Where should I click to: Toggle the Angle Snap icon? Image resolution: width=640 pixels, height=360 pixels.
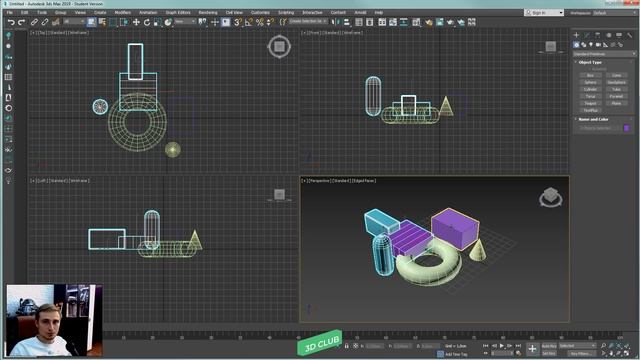[249, 22]
